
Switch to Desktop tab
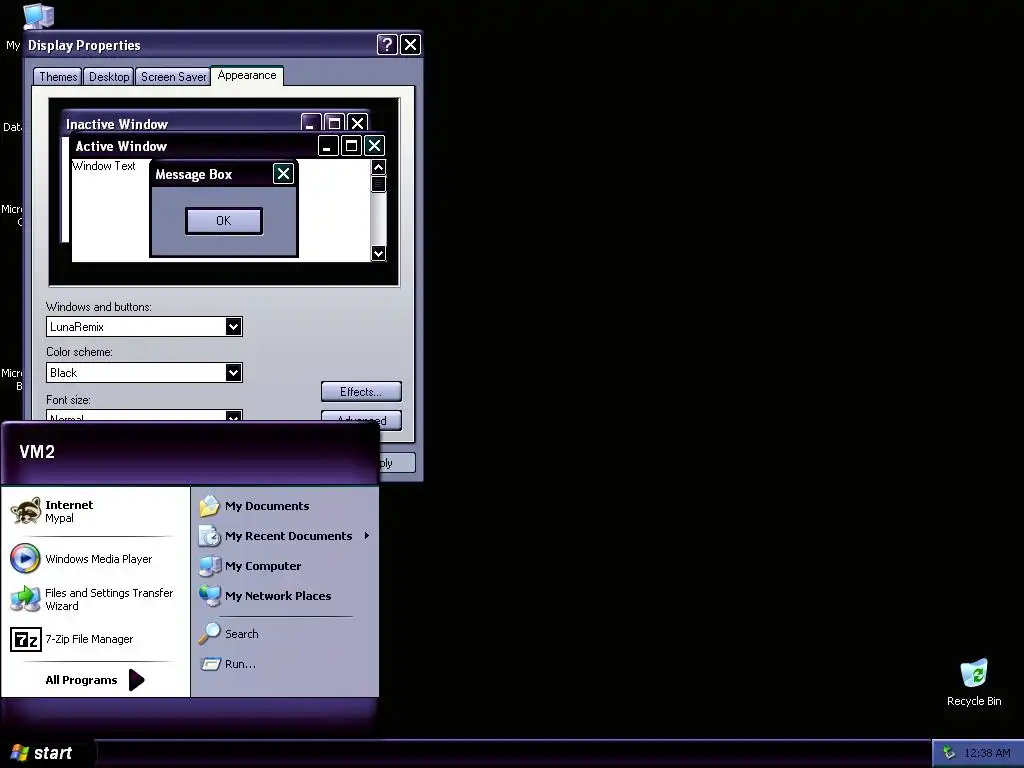pyautogui.click(x=108, y=77)
